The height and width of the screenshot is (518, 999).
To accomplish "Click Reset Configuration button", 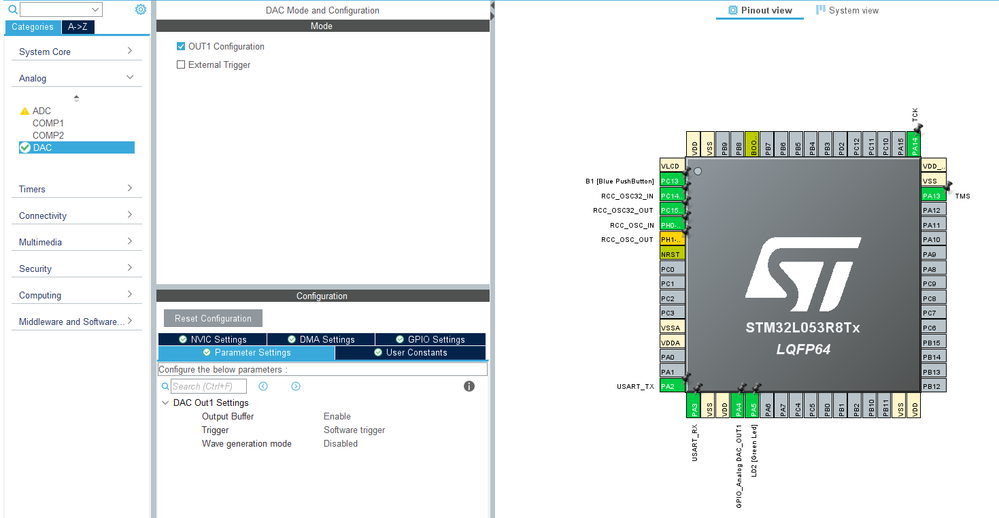I will pyautogui.click(x=213, y=319).
